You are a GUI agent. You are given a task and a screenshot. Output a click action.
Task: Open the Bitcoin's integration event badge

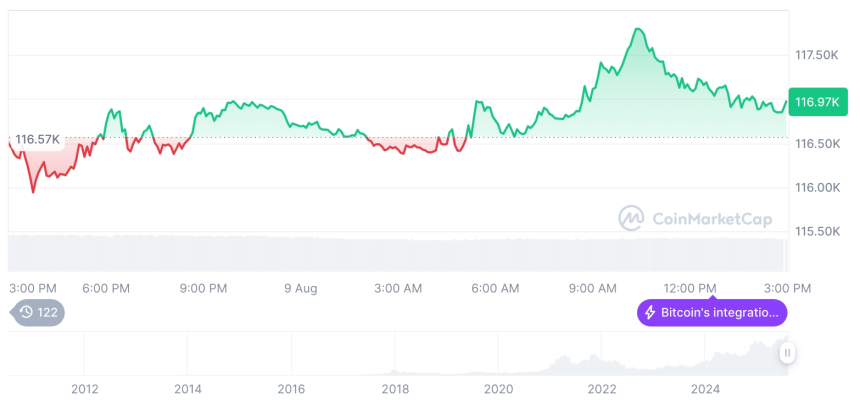click(712, 313)
